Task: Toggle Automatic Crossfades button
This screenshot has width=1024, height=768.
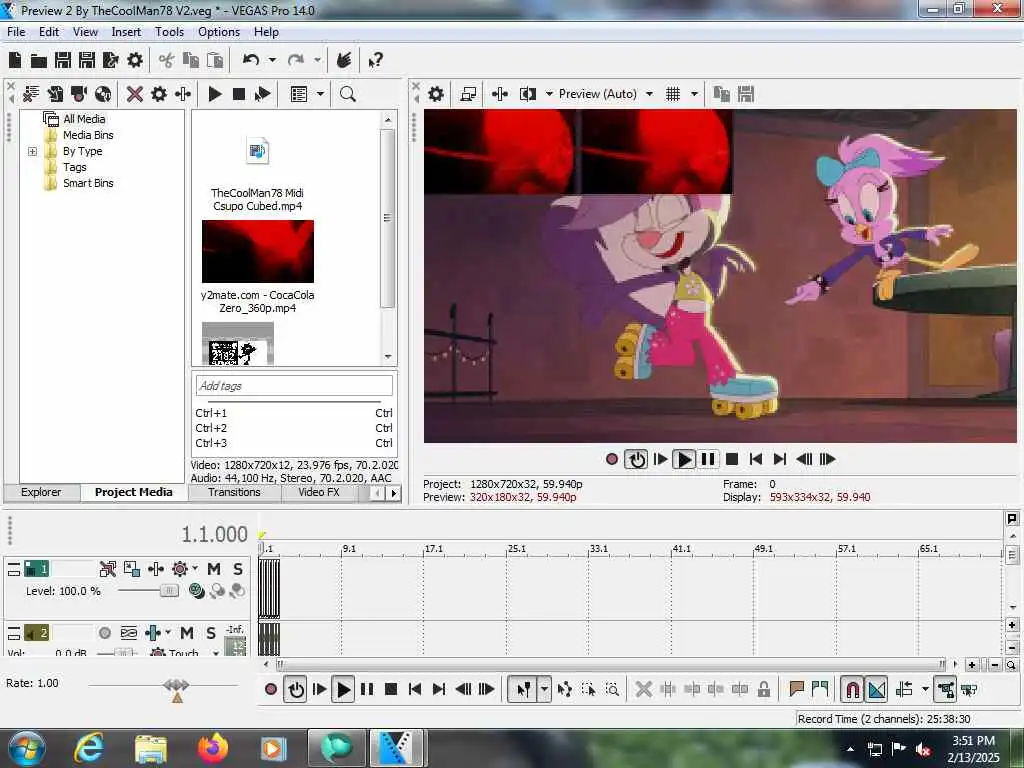Action: coord(876,689)
